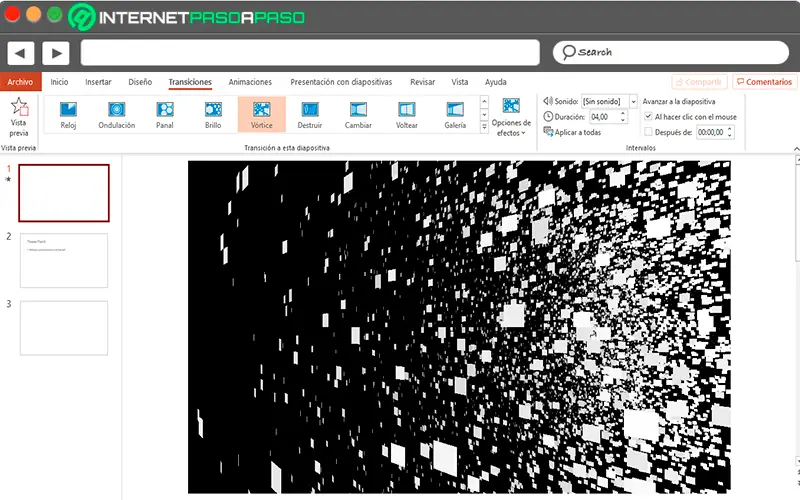
Task: Switch to the Inicio tab
Action: point(59,82)
